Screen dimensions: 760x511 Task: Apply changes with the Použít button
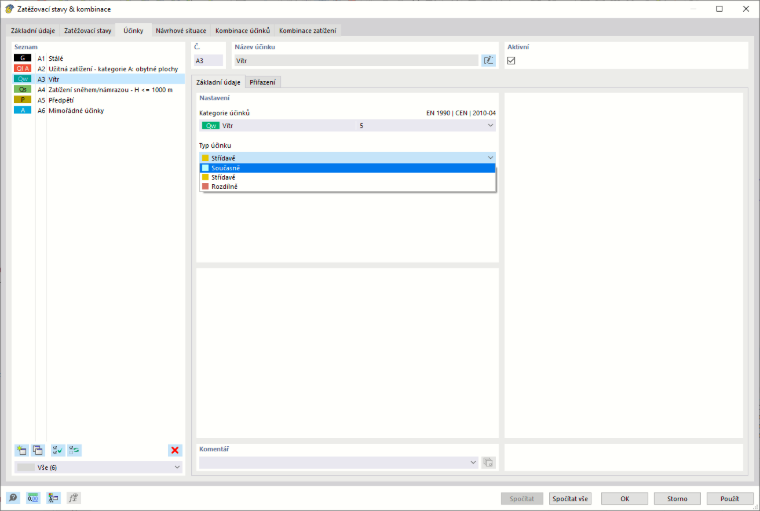click(x=729, y=498)
